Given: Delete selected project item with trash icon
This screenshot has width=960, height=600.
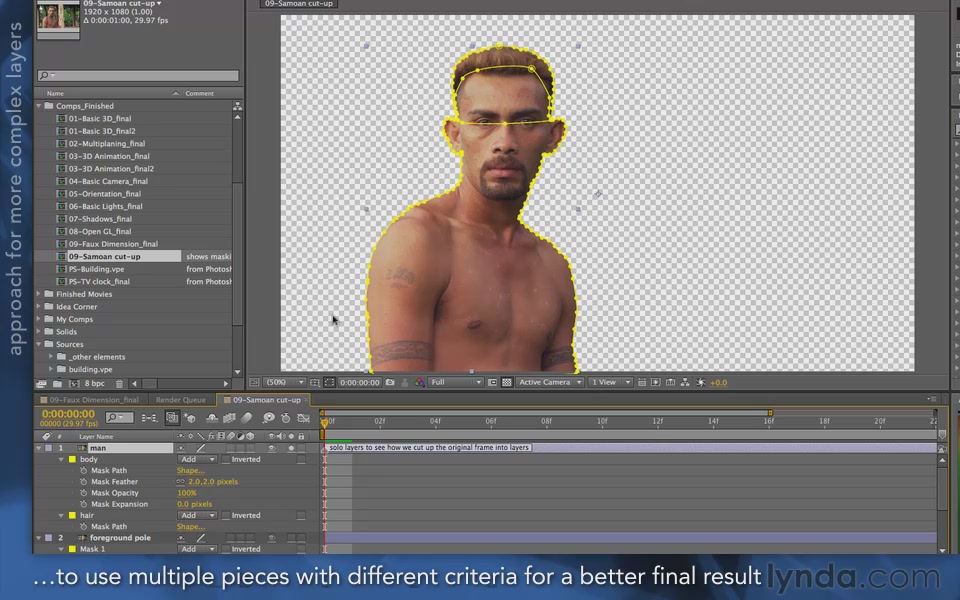Looking at the screenshot, I should click(119, 384).
